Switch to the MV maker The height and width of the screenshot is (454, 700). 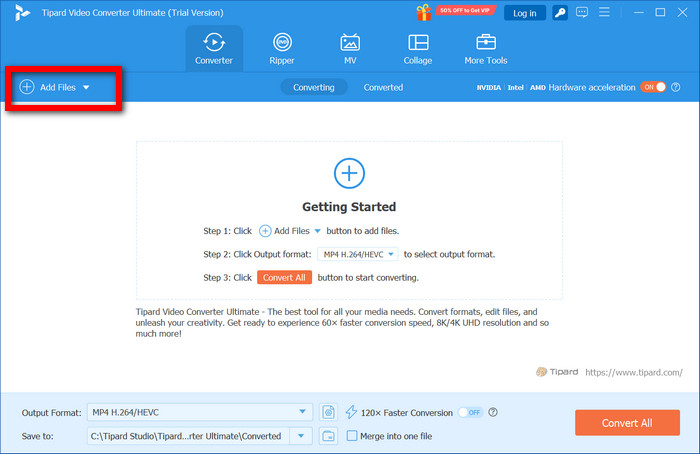click(350, 49)
